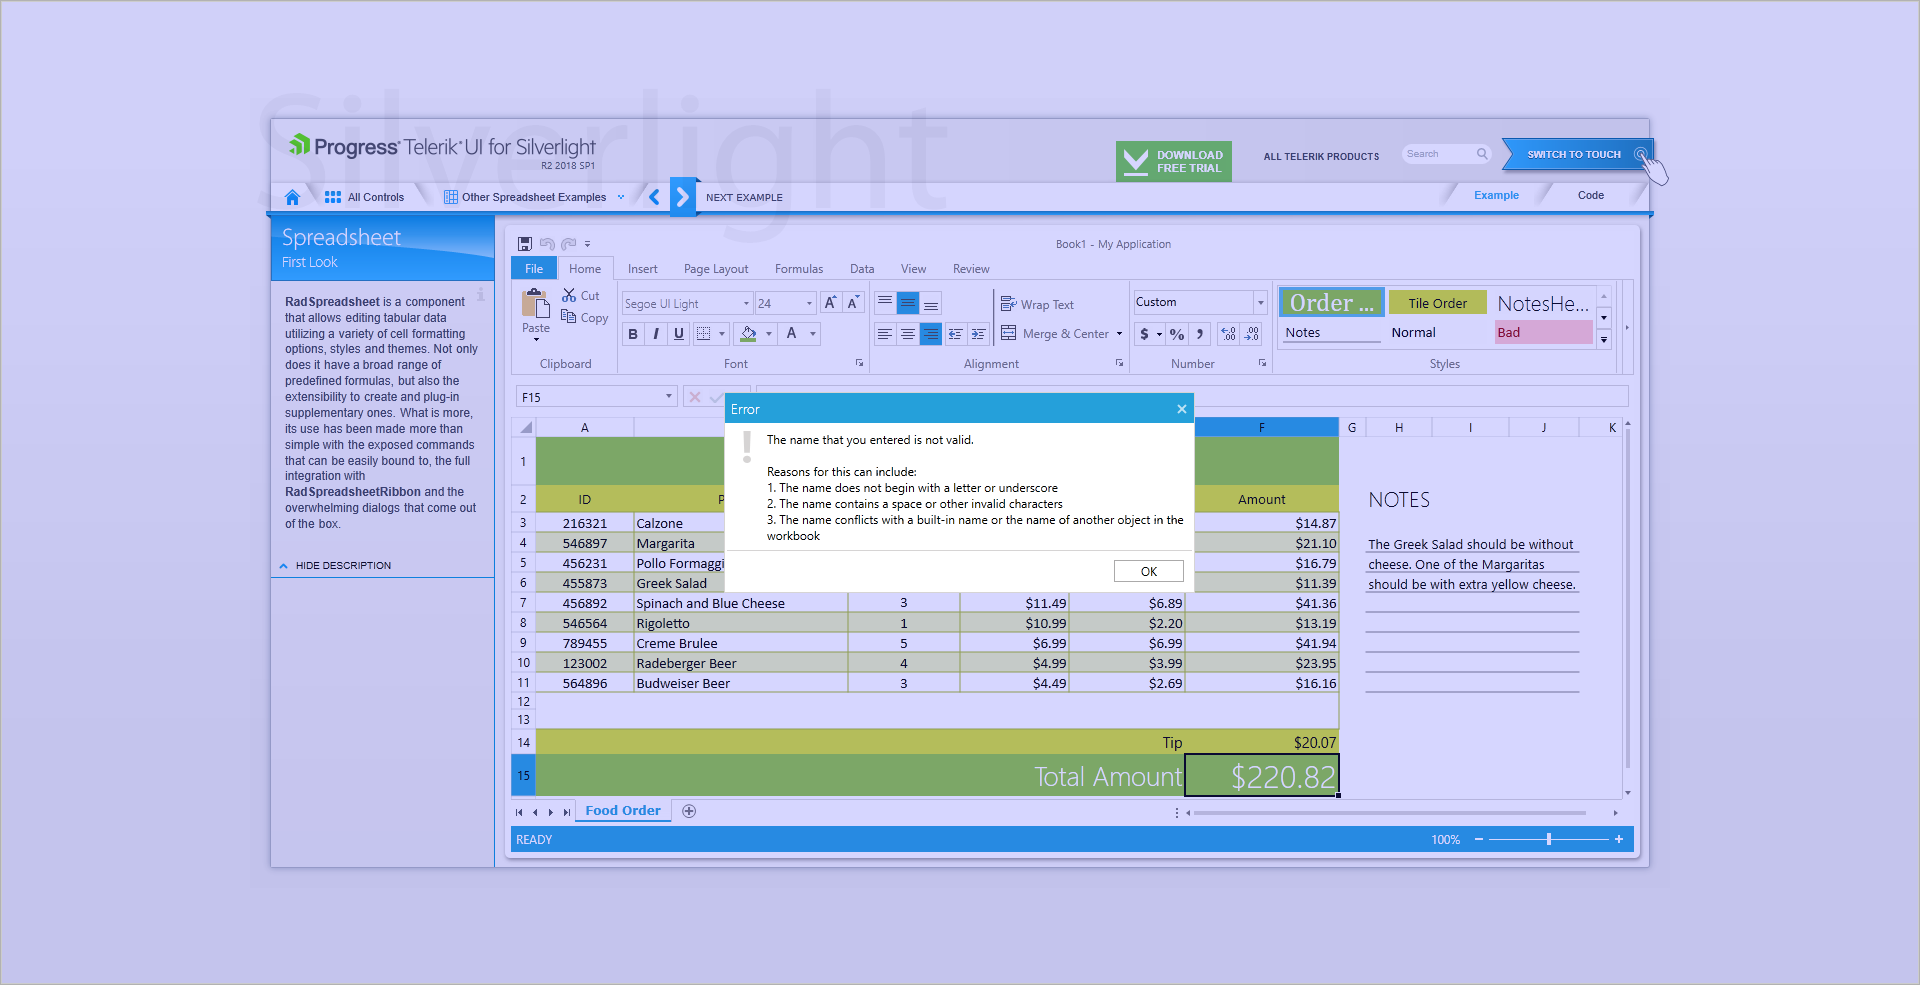Image resolution: width=1920 pixels, height=985 pixels.
Task: Click the Paste clipboard icon
Action: (536, 304)
